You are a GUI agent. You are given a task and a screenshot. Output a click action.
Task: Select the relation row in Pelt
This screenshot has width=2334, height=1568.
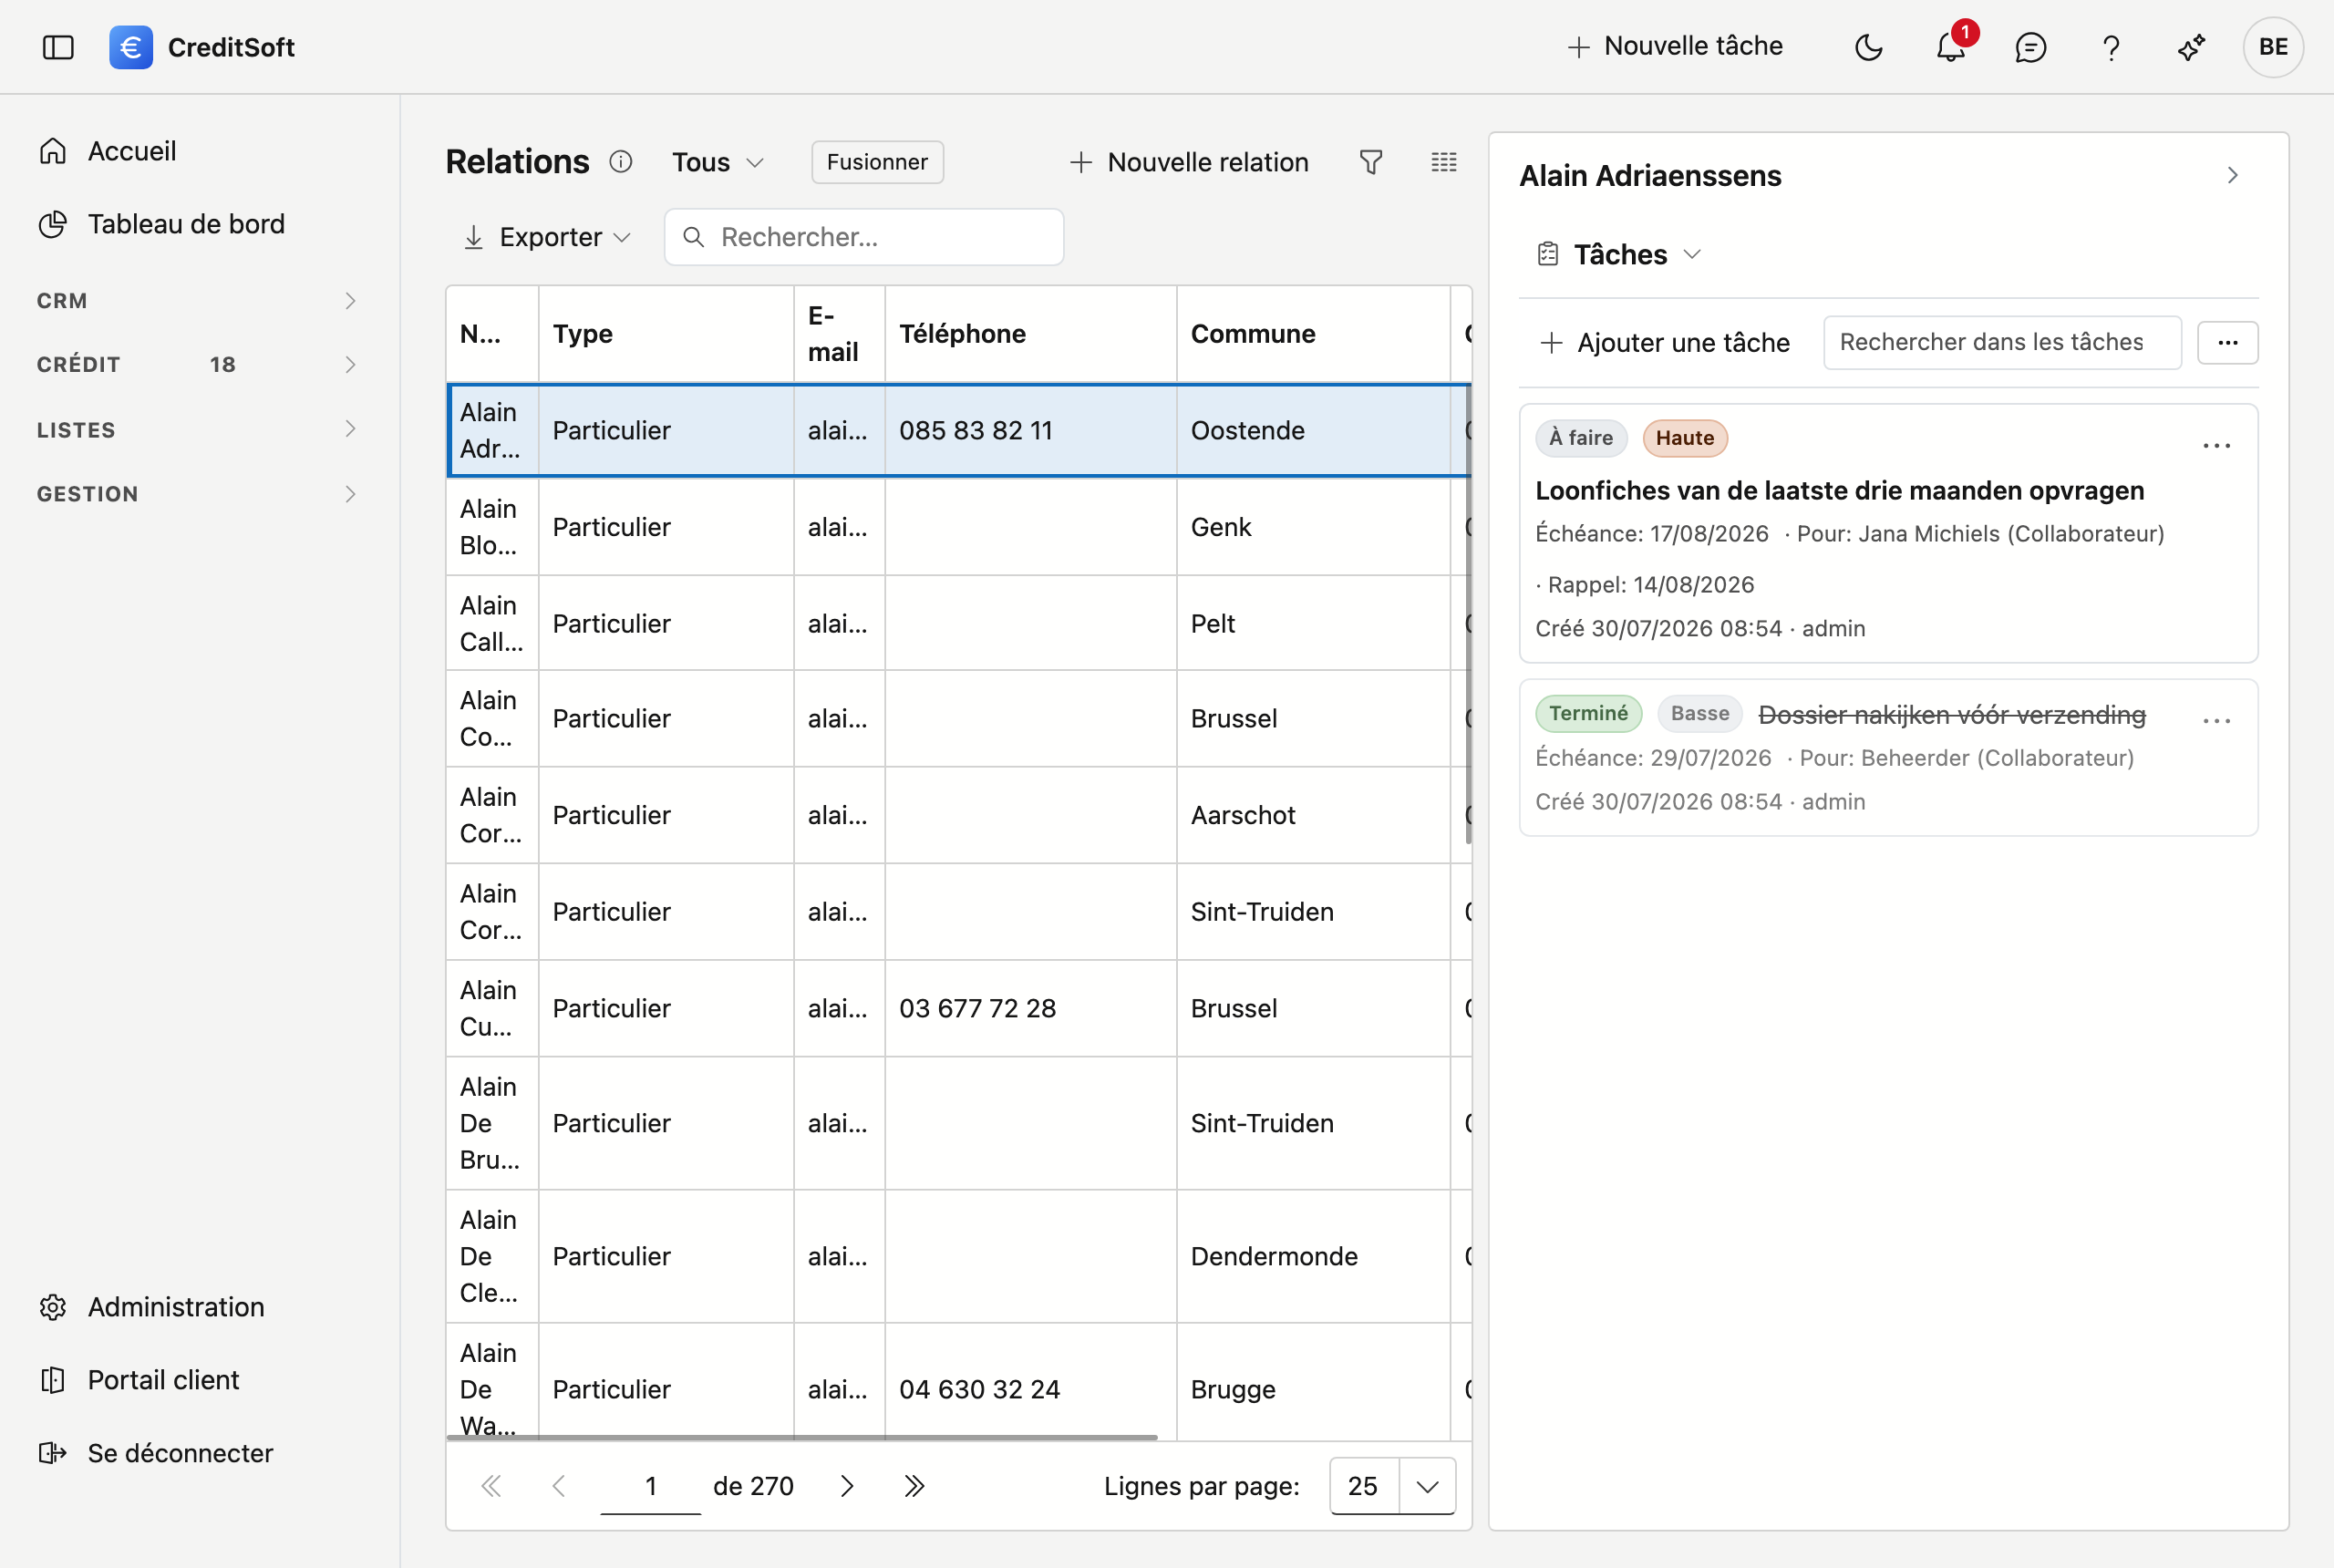pos(959,623)
